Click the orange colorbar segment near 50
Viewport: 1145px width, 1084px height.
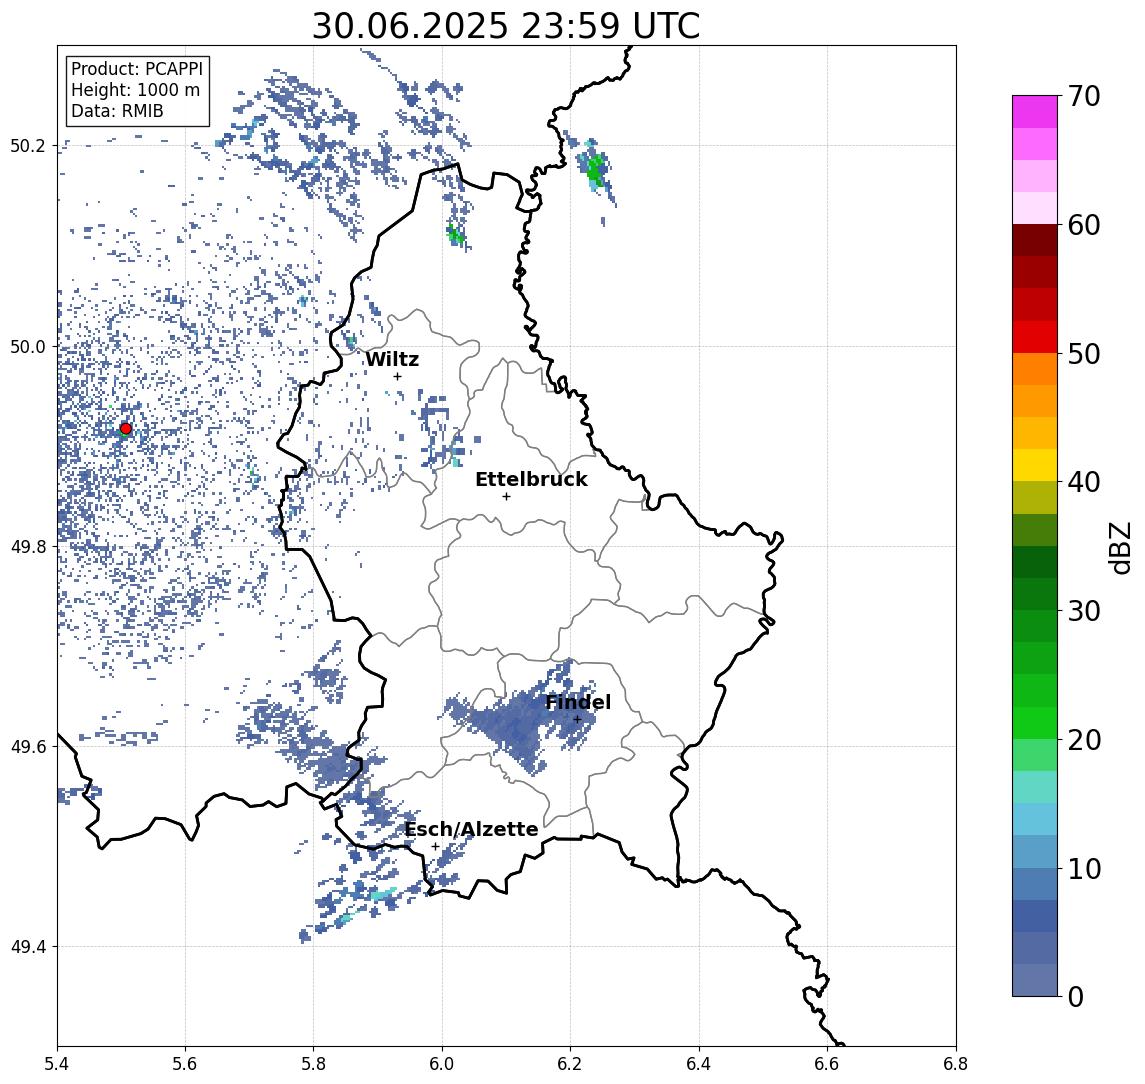tap(1035, 369)
